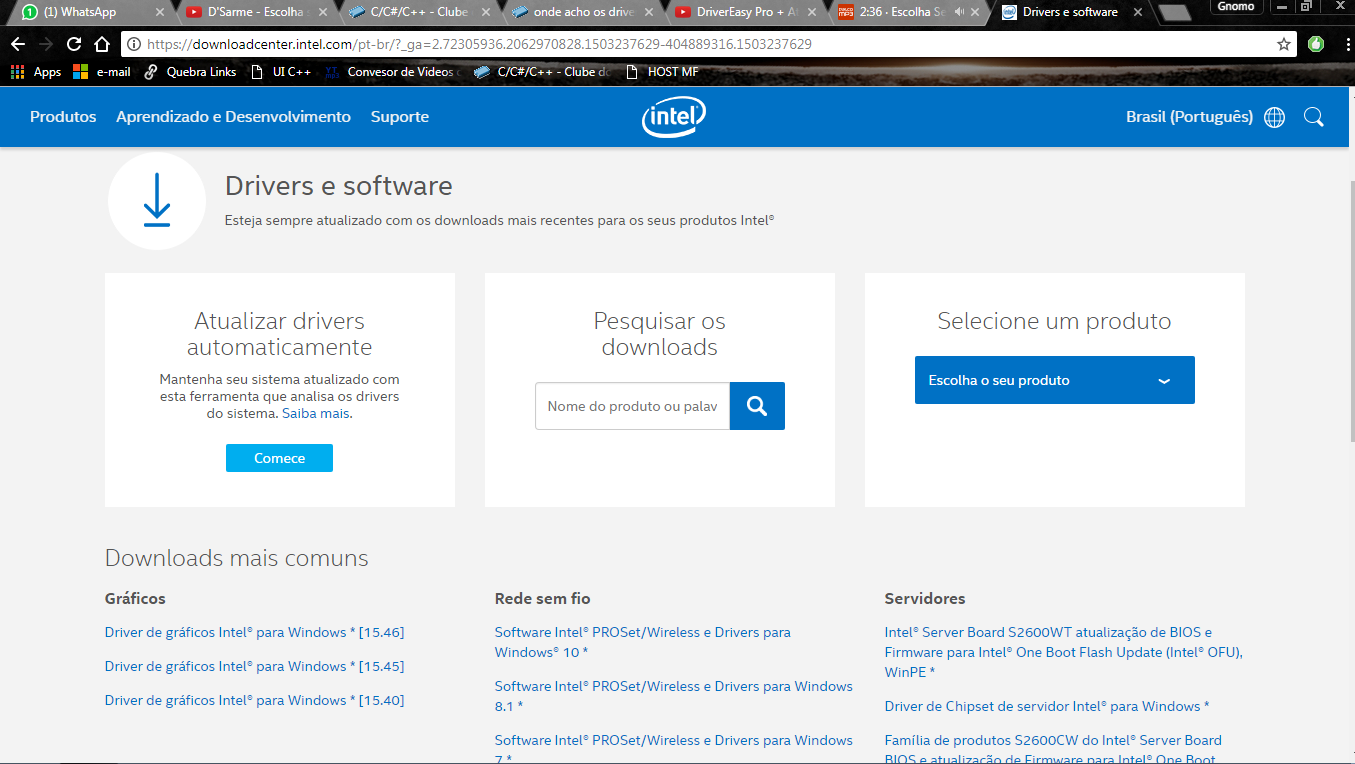Click the Rede sem fio section heading
This screenshot has height=764, width=1355.
tap(542, 598)
